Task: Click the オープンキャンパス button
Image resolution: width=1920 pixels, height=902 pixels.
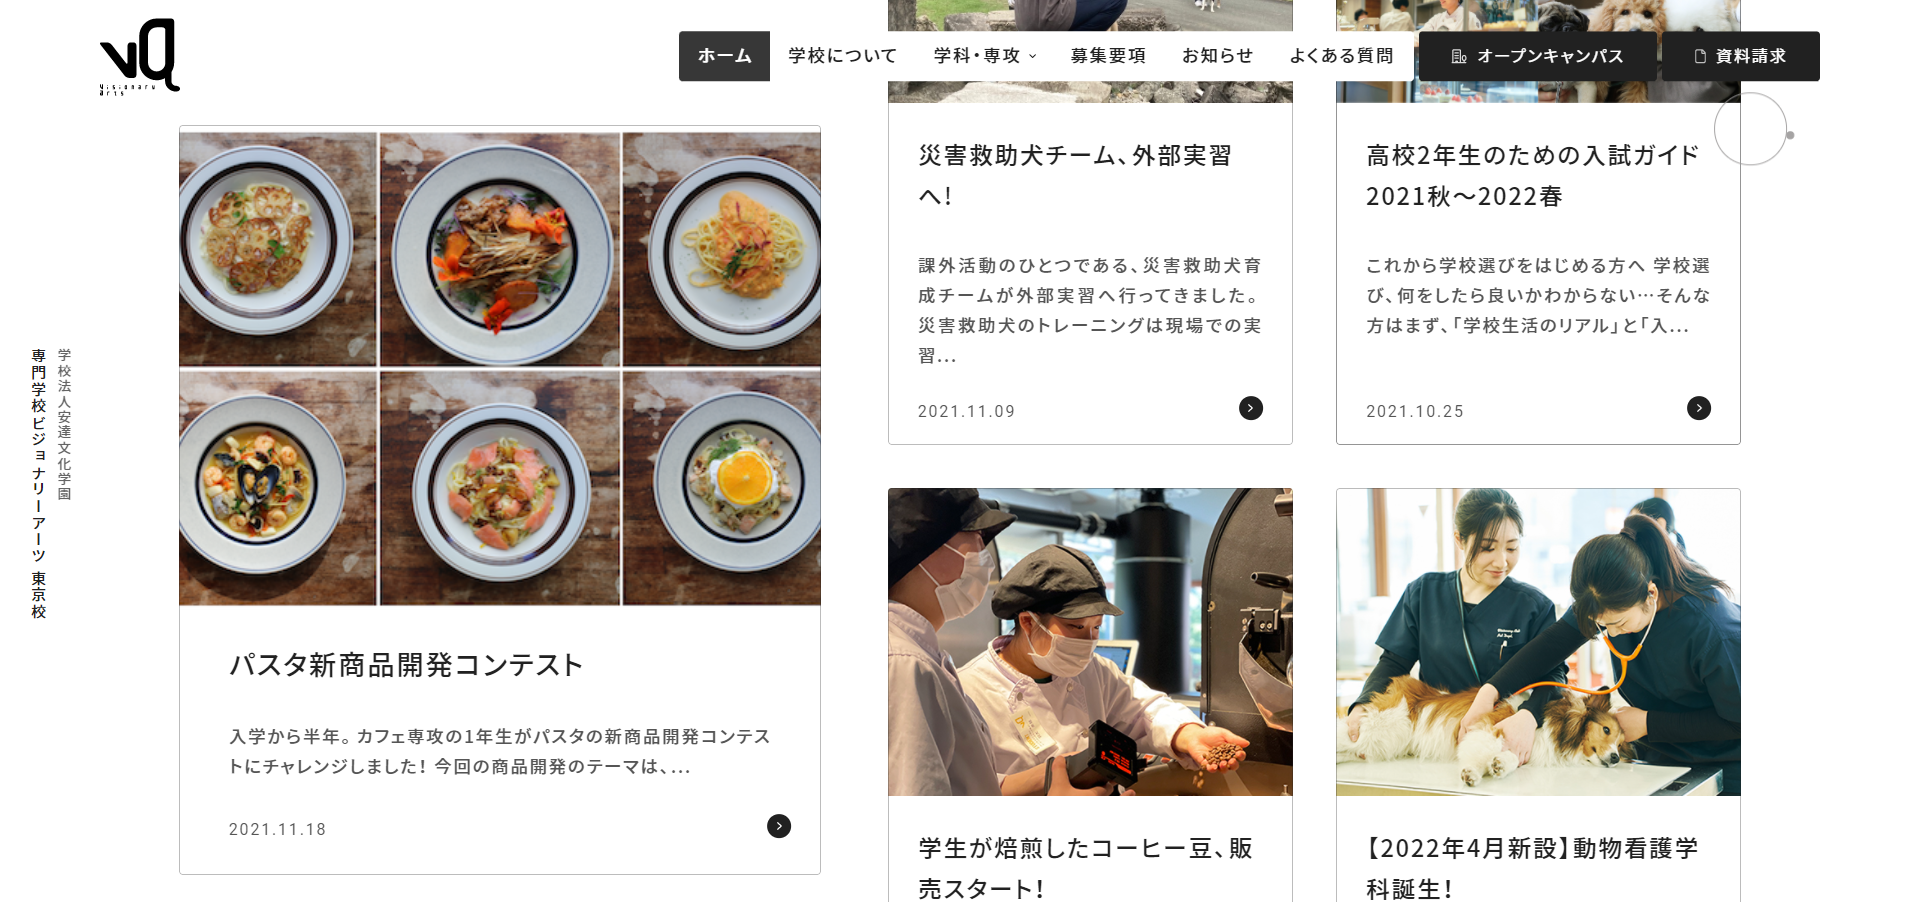Action: (1537, 56)
